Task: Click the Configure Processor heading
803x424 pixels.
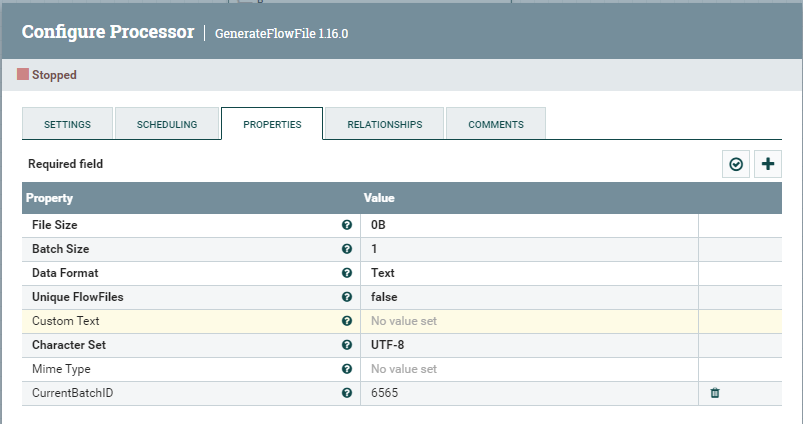Action: (108, 32)
